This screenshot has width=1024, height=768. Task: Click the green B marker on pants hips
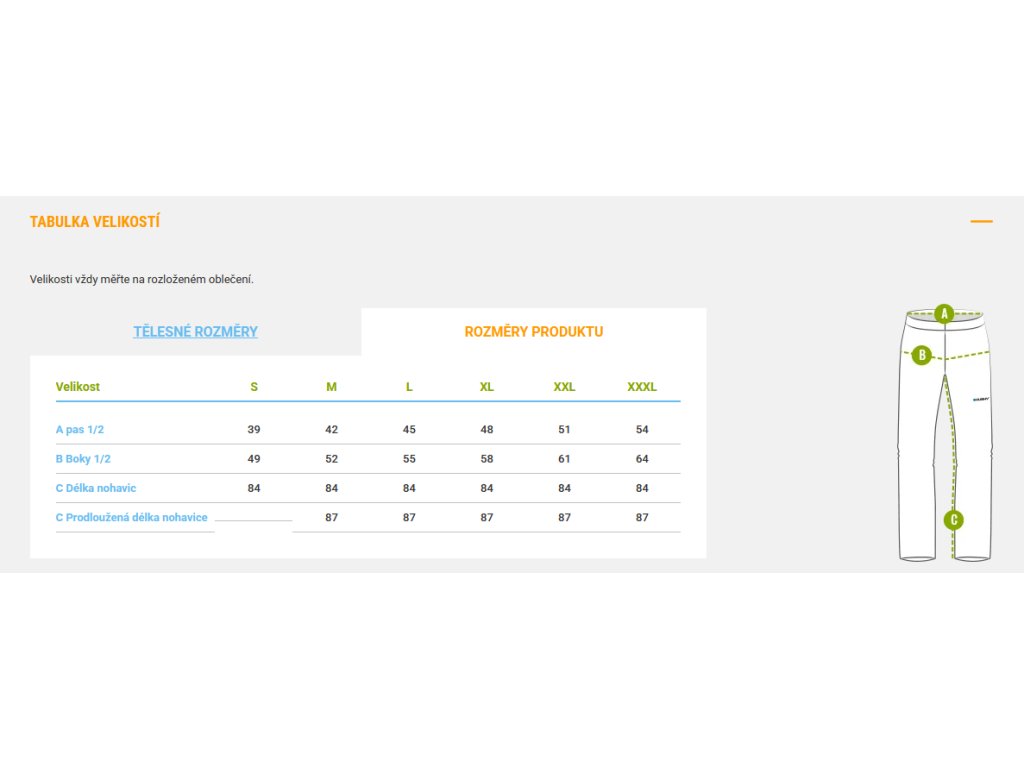[x=921, y=354]
